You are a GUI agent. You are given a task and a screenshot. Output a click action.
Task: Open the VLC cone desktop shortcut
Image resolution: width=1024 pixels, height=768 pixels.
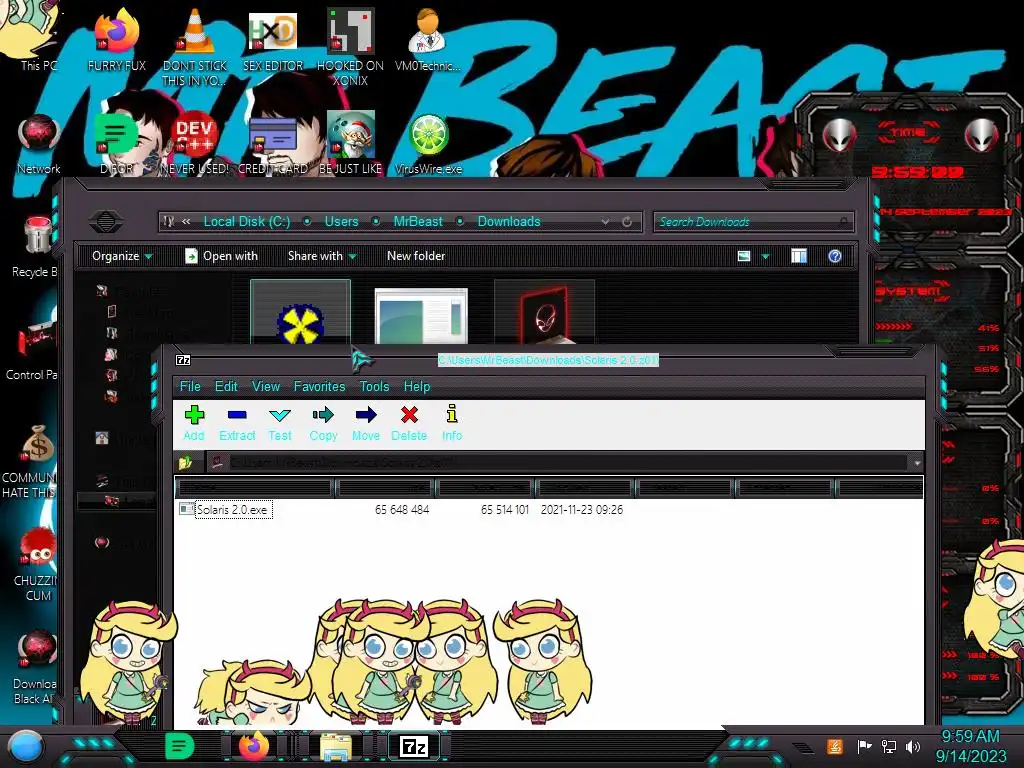(x=195, y=47)
